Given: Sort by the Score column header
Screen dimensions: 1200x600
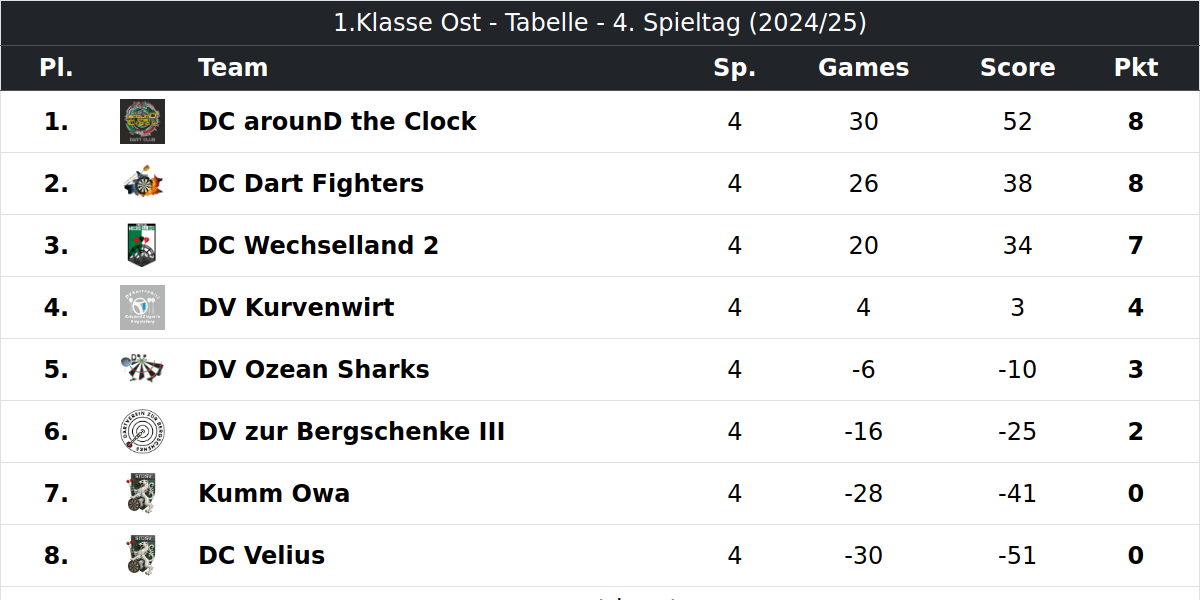Looking at the screenshot, I should pyautogui.click(x=1017, y=68).
